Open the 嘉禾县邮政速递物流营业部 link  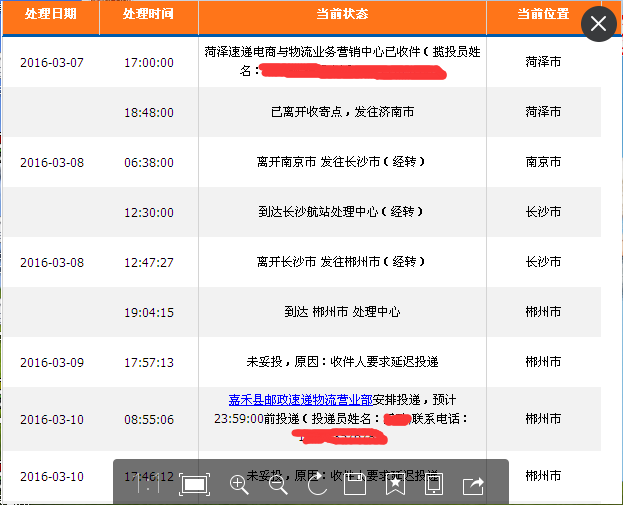(x=284, y=399)
